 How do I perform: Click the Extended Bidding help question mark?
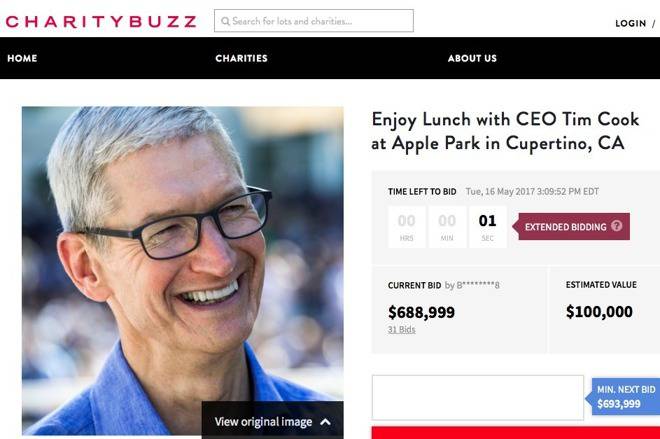tap(617, 226)
